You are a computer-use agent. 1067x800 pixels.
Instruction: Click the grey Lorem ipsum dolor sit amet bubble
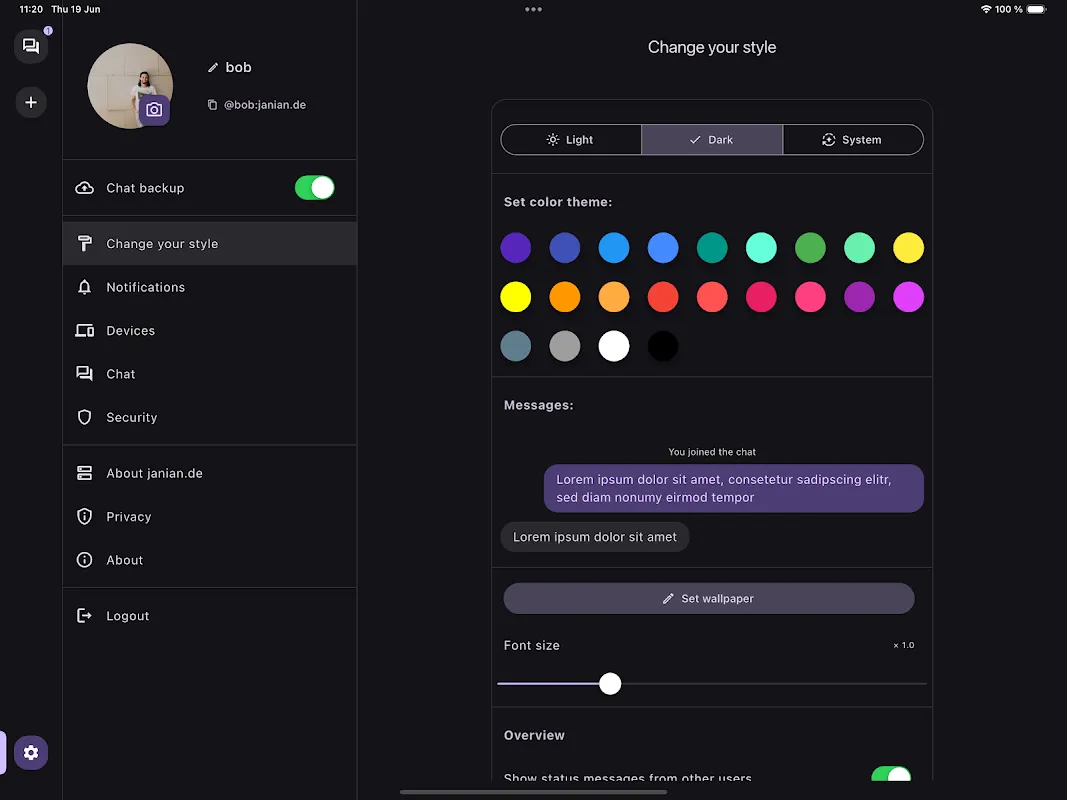tap(595, 537)
